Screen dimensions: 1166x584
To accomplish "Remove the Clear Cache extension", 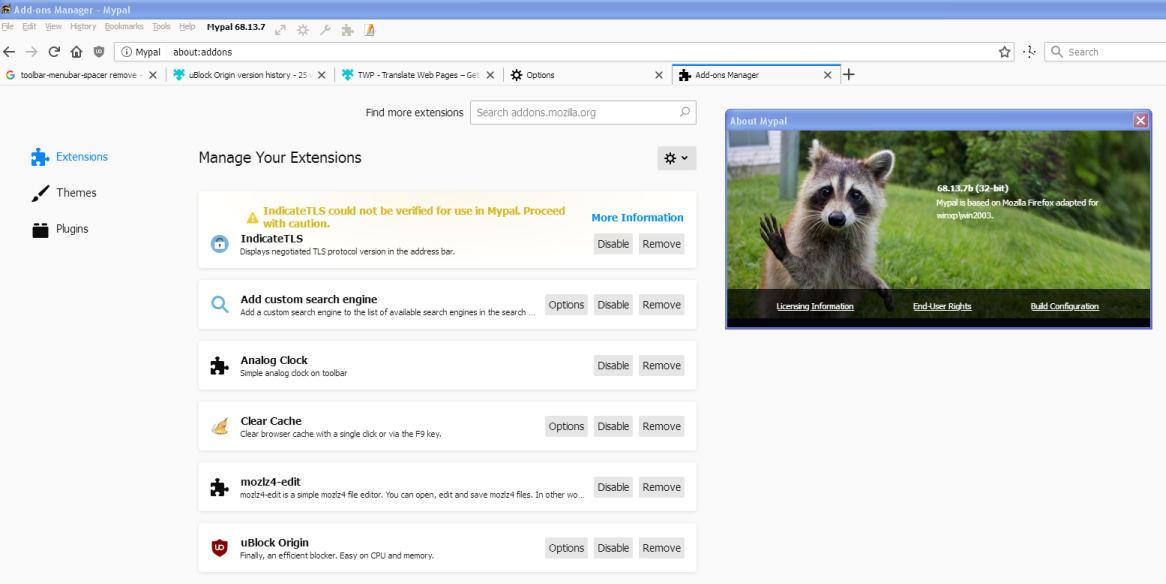I will tap(662, 426).
